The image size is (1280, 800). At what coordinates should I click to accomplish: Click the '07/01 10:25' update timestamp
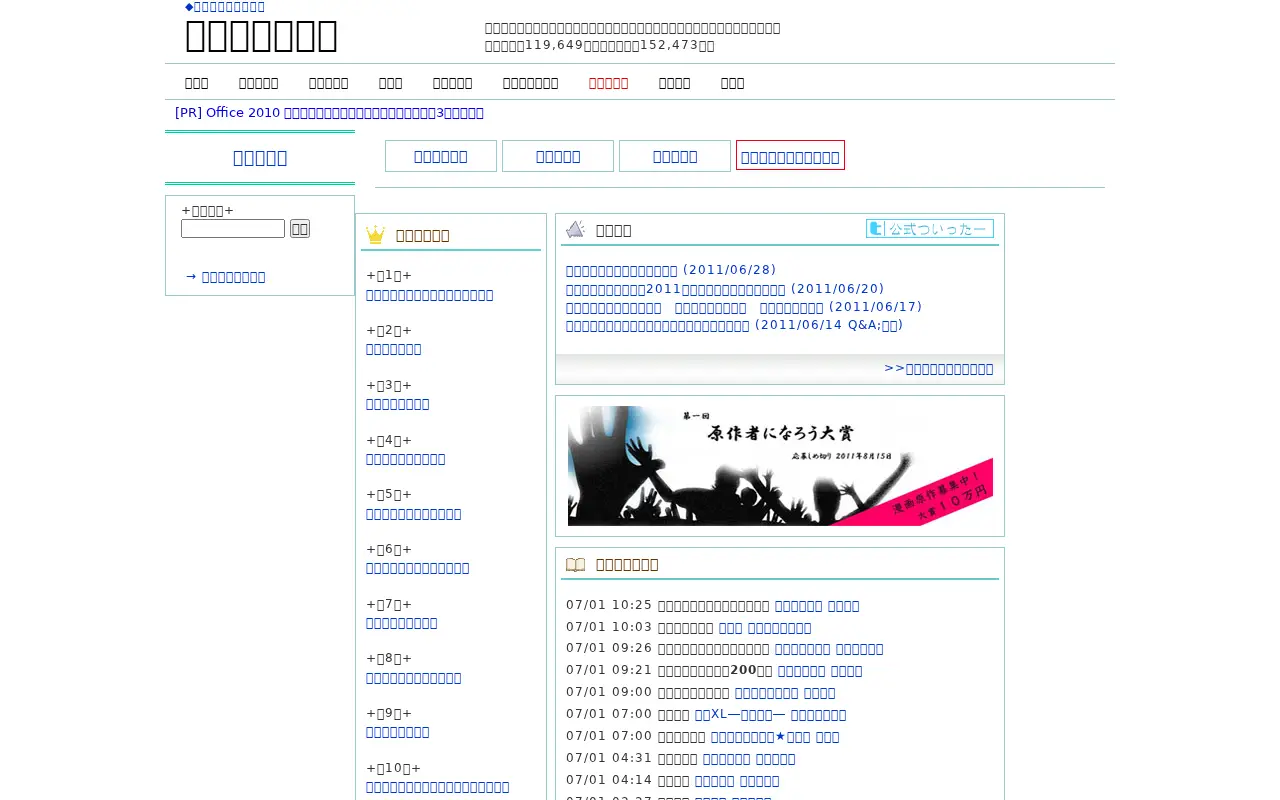(x=609, y=605)
